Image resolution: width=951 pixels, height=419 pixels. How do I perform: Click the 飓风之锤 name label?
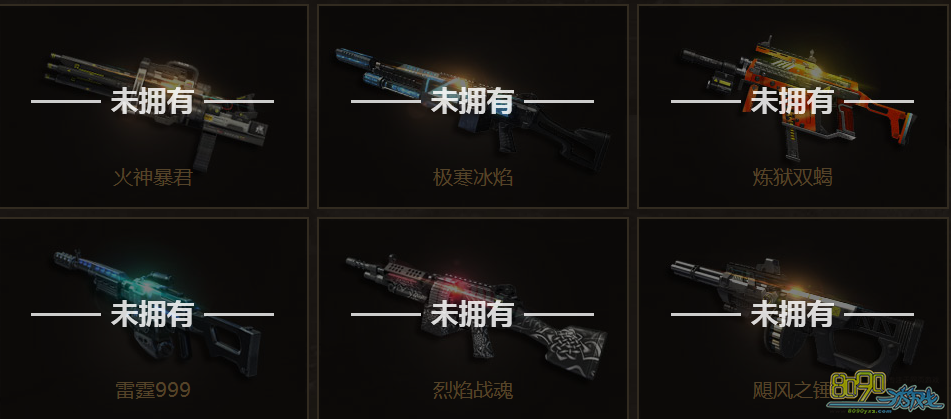(x=793, y=390)
